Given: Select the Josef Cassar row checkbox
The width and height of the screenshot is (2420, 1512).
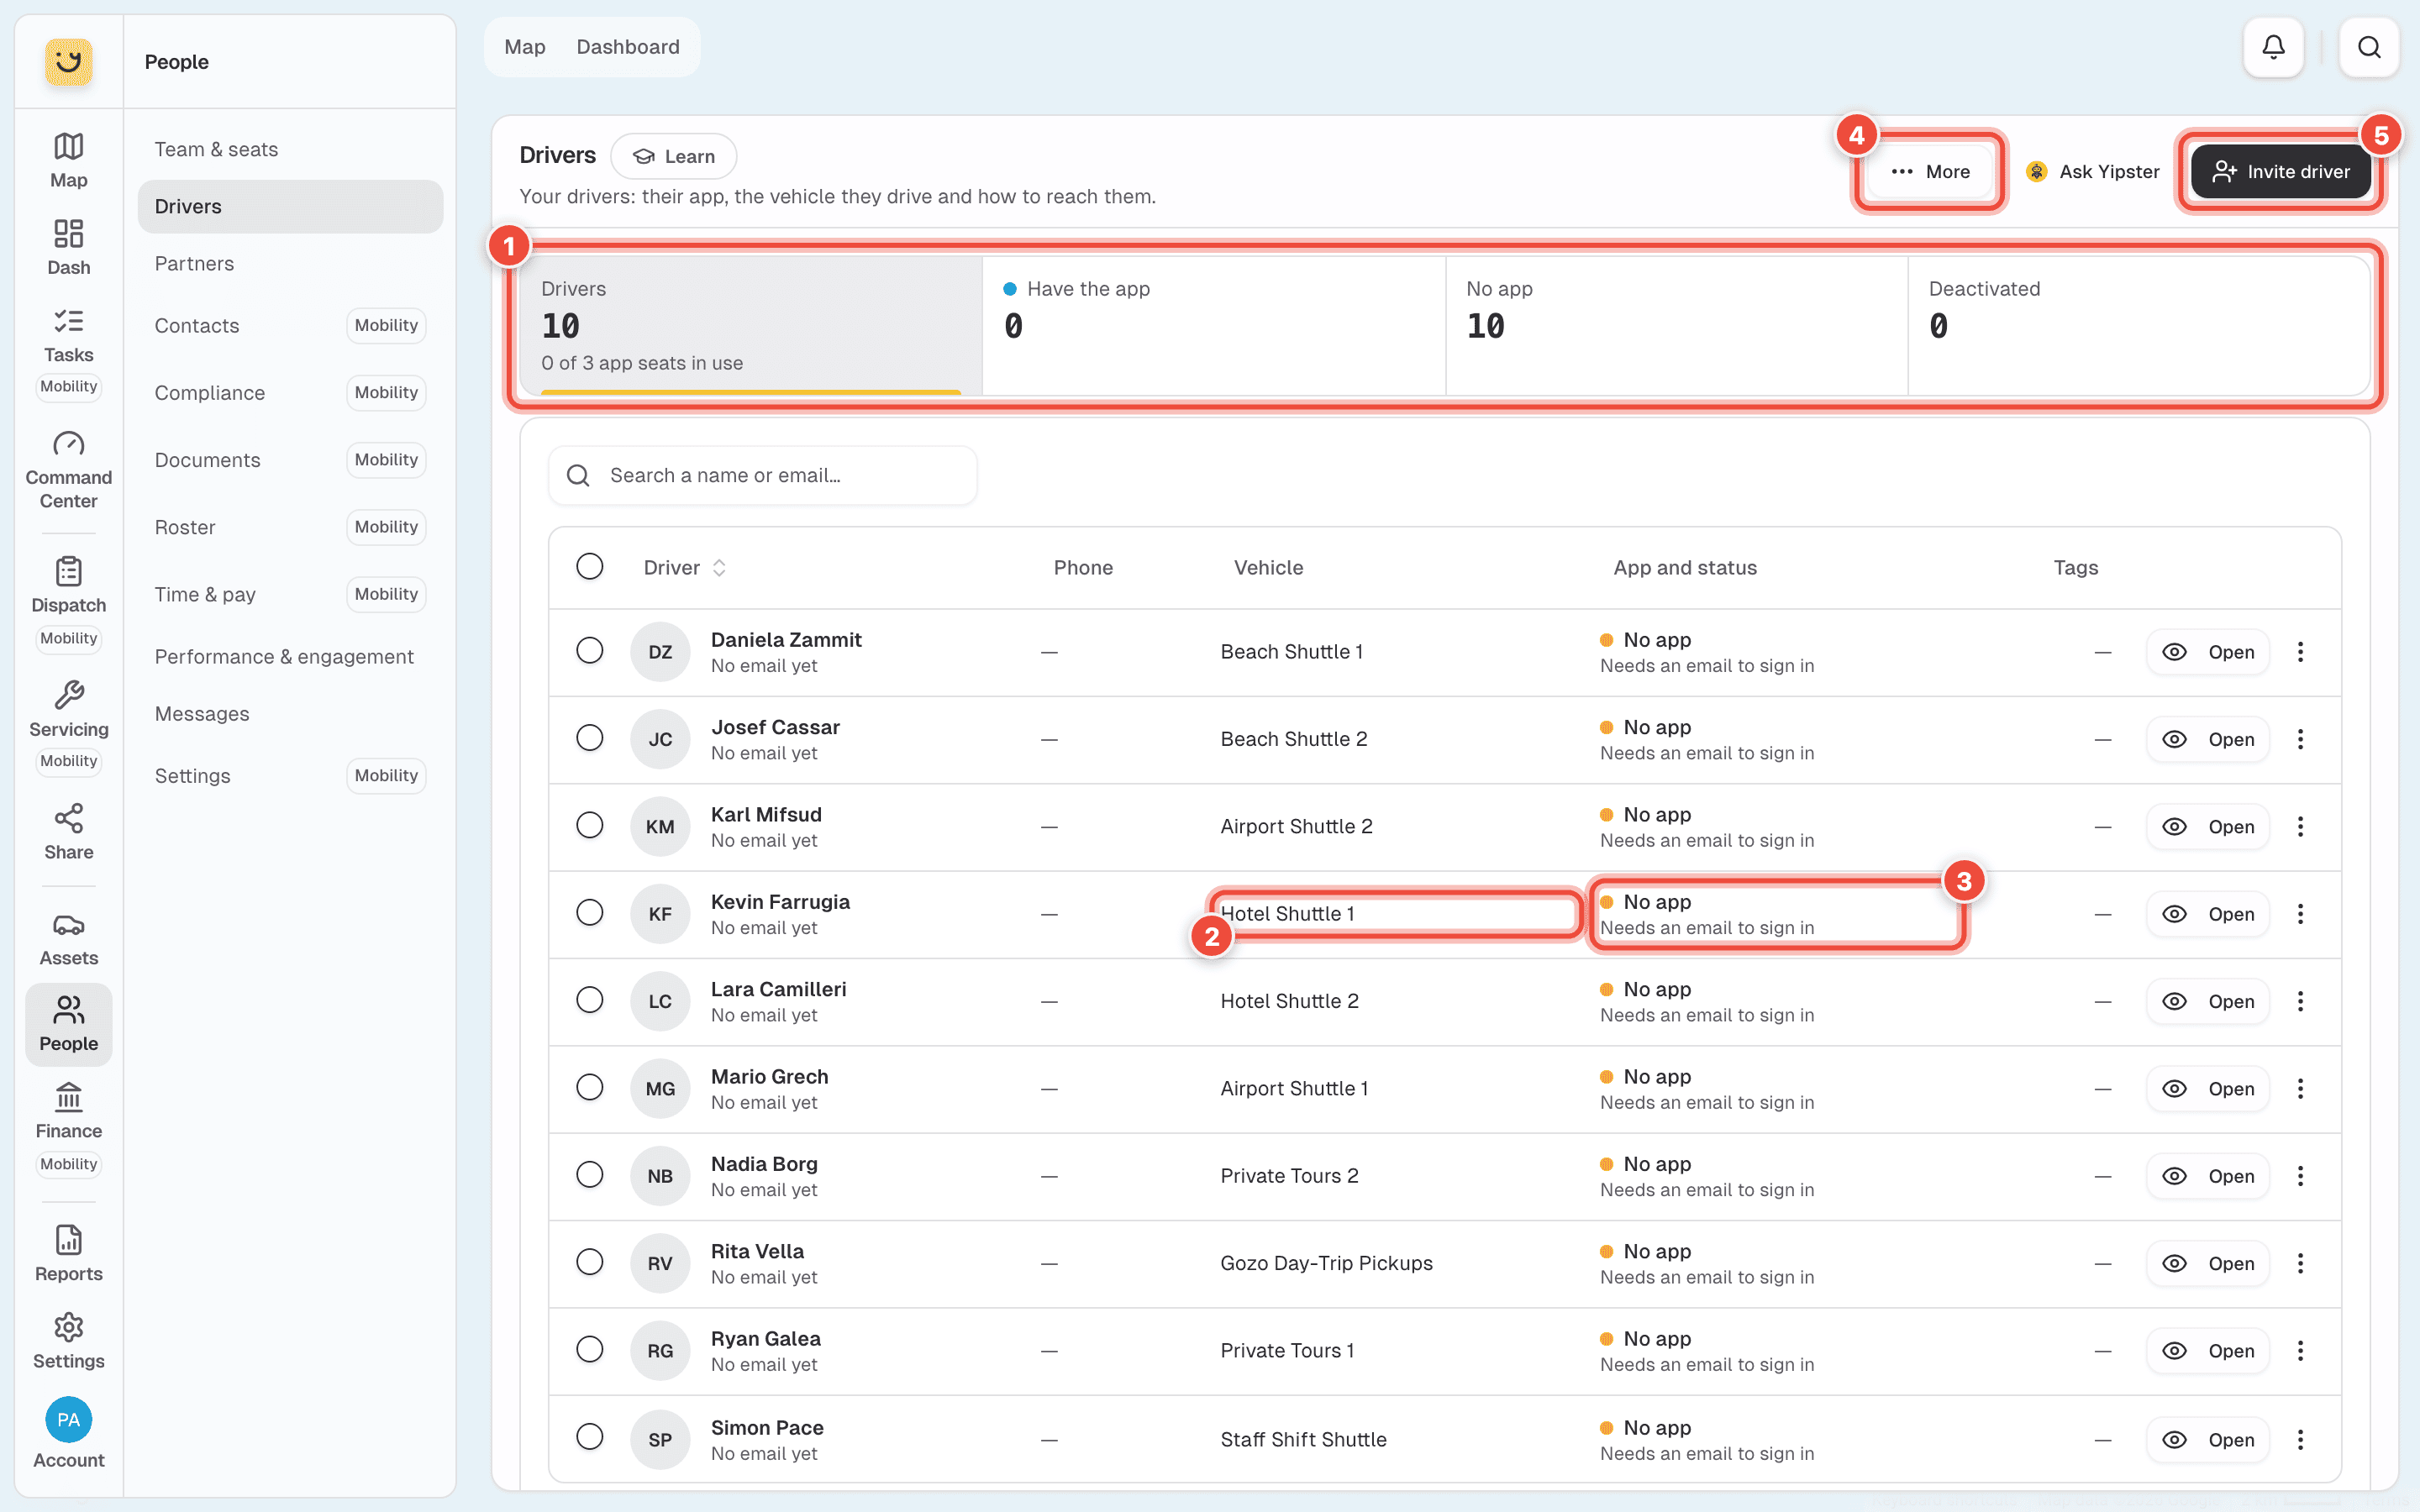Looking at the screenshot, I should point(590,738).
